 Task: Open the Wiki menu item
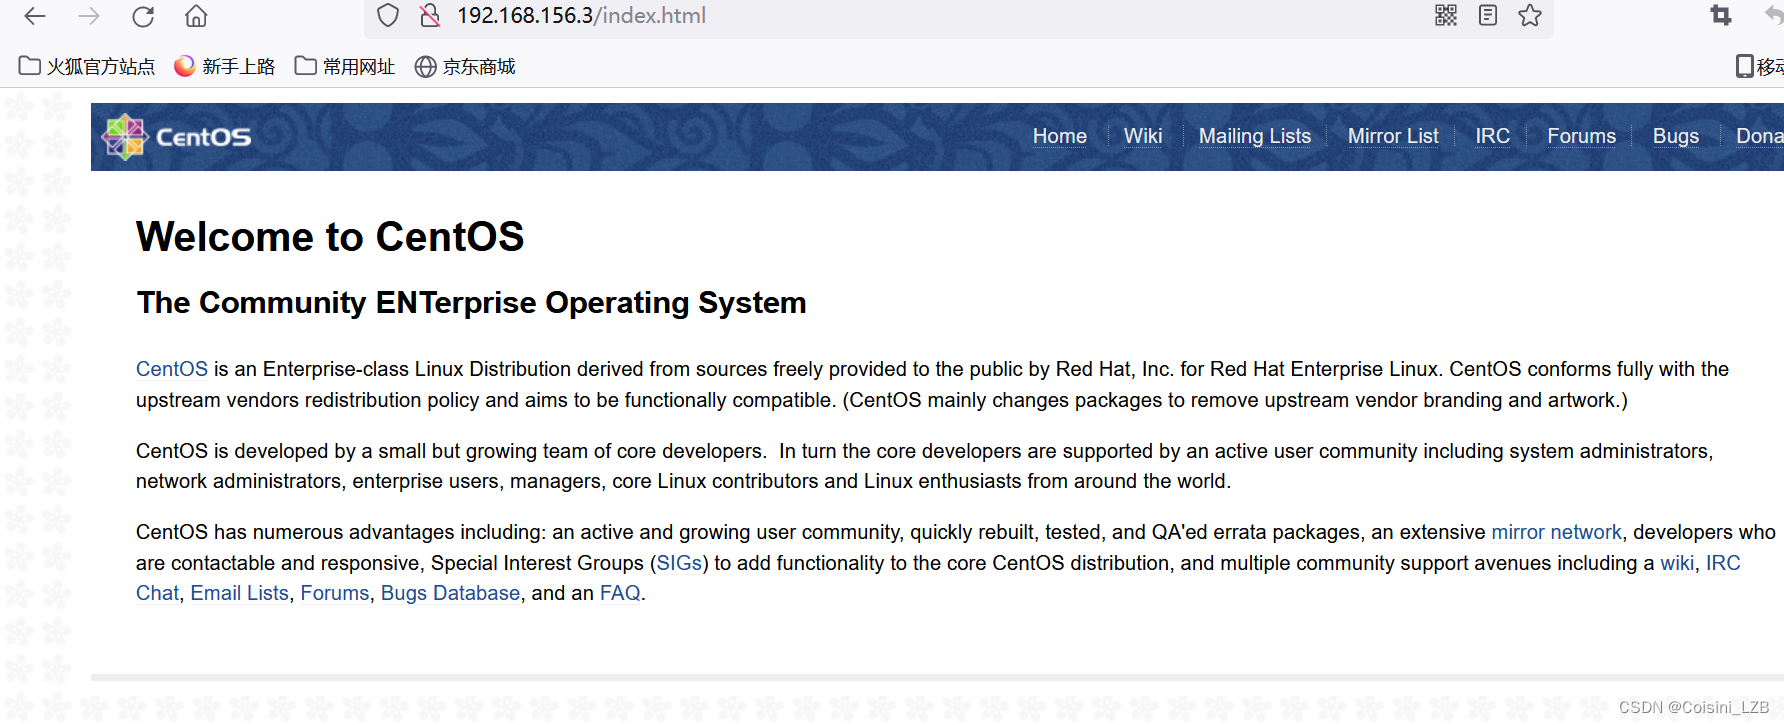tap(1143, 136)
